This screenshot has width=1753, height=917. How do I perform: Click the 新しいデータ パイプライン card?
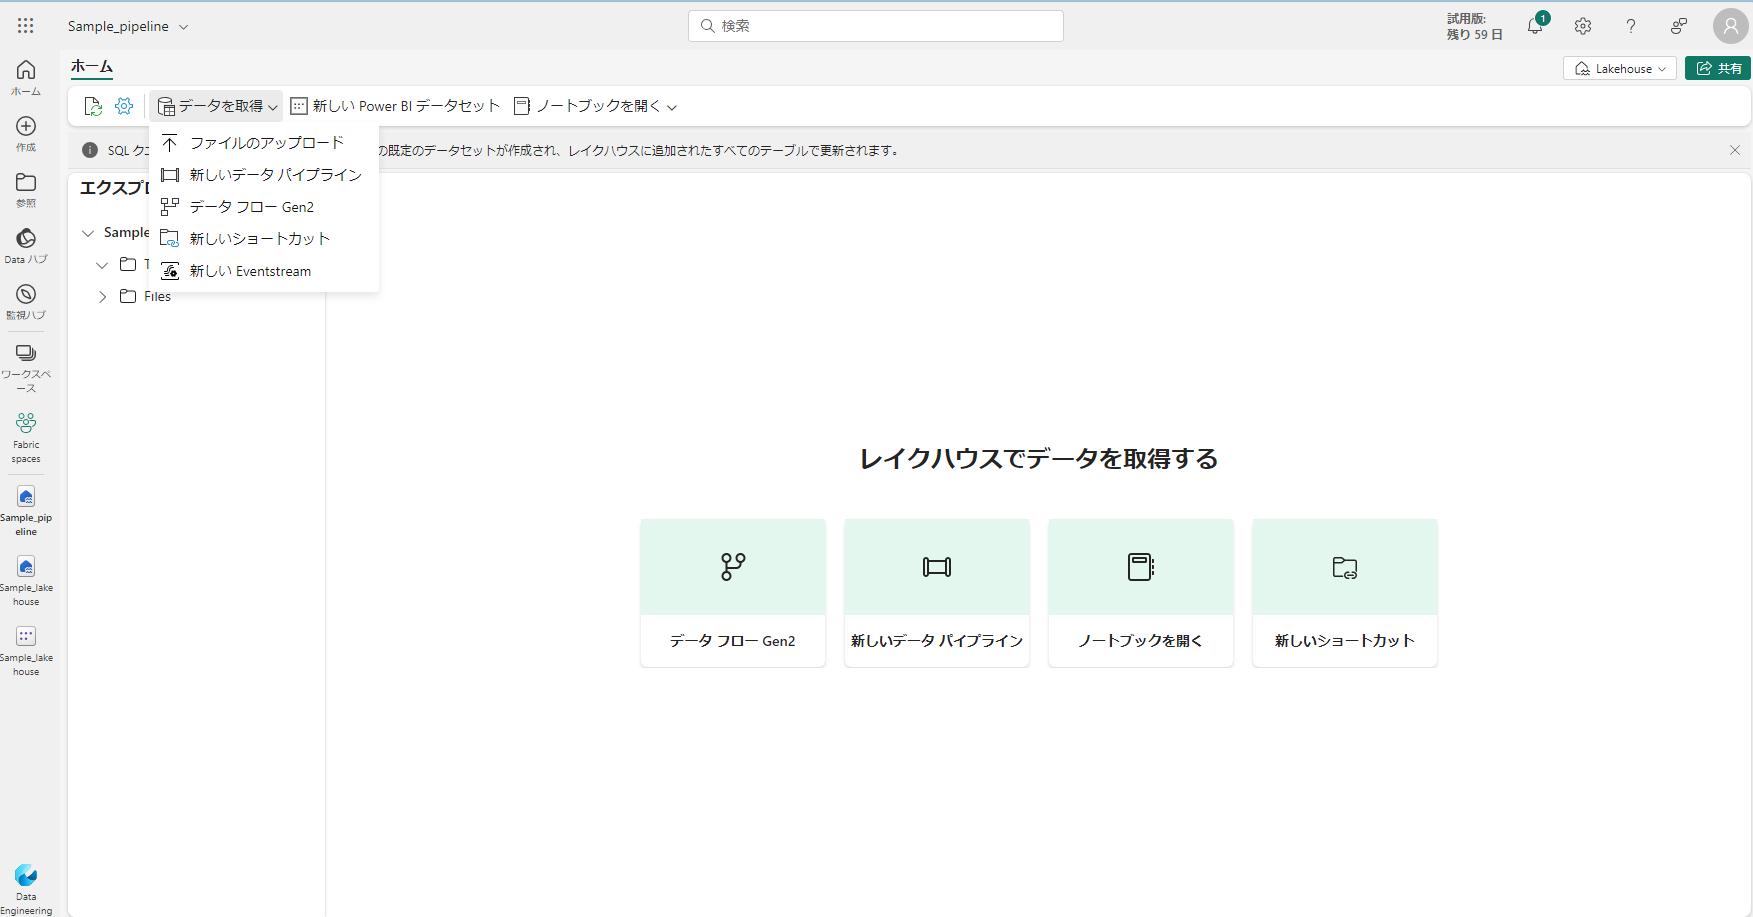coord(937,593)
